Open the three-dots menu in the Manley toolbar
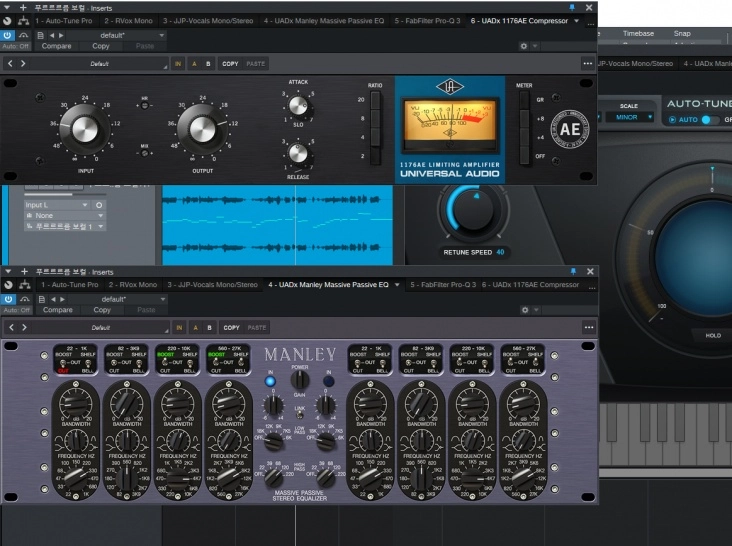 [x=588, y=327]
